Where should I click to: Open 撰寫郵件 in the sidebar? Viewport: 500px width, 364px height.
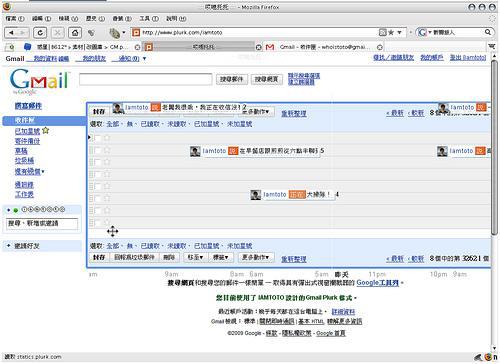tap(28, 106)
